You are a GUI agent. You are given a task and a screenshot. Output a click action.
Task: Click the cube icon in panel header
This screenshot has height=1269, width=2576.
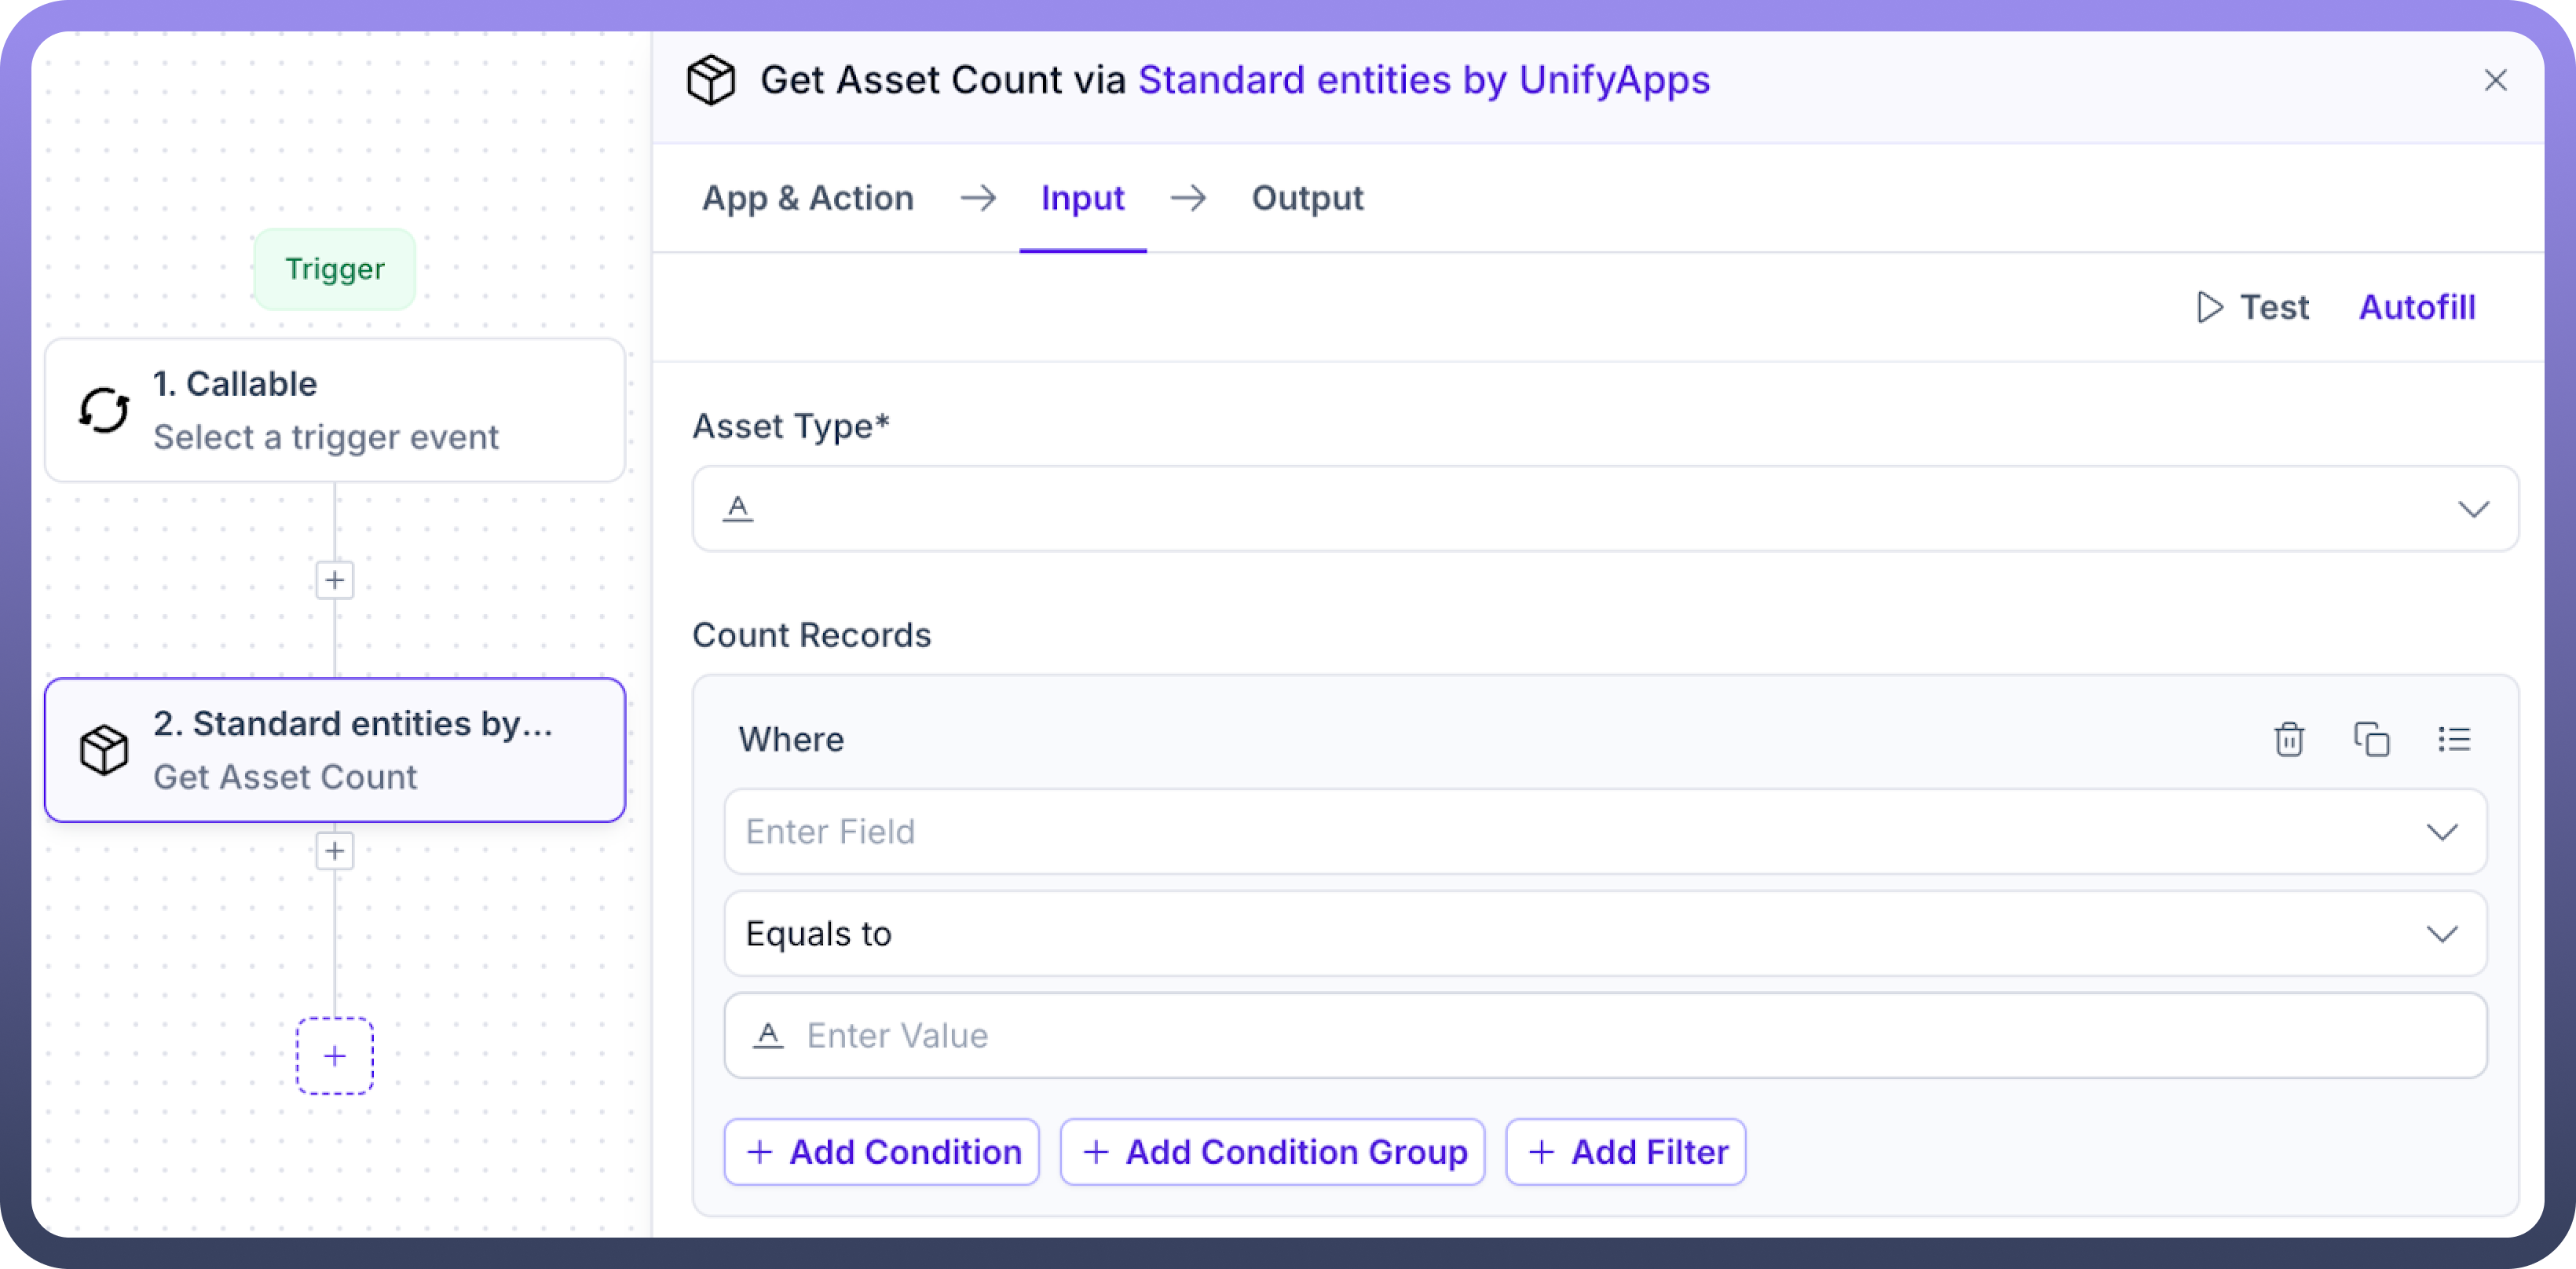pos(711,80)
